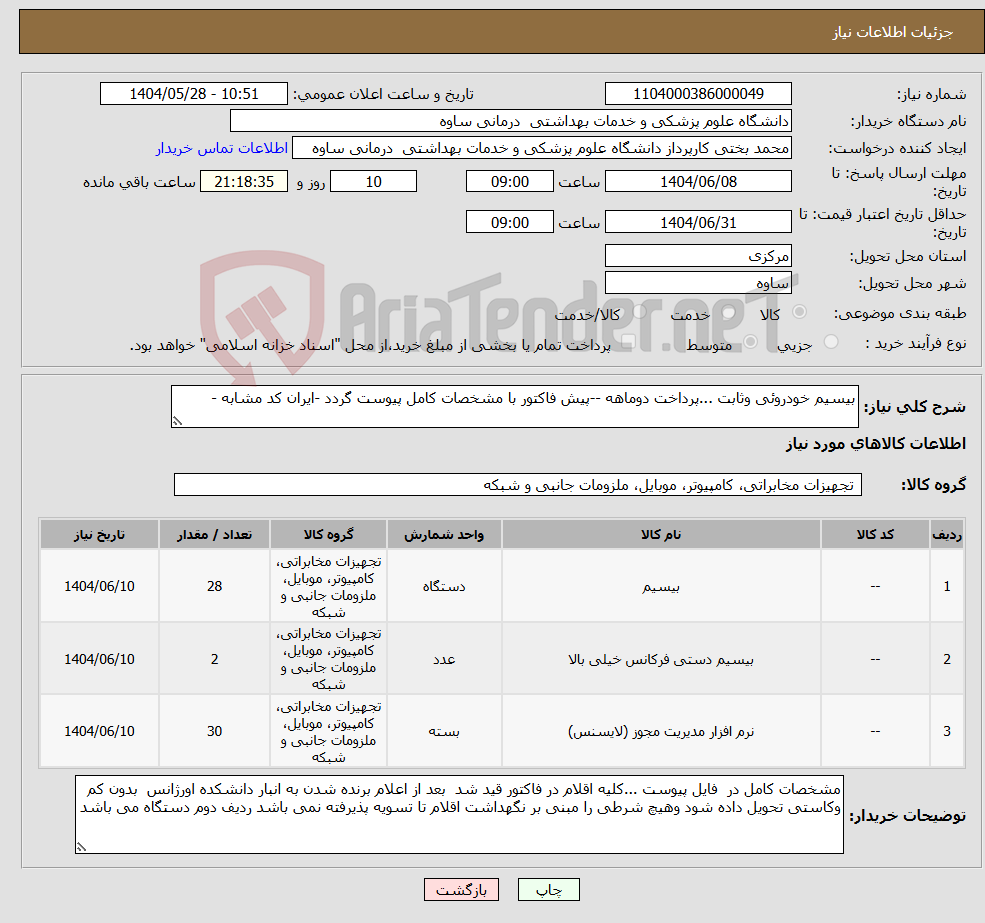Click the announcement date field 1404/05/28 - 10:51
The height and width of the screenshot is (923, 985).
pos(193,94)
